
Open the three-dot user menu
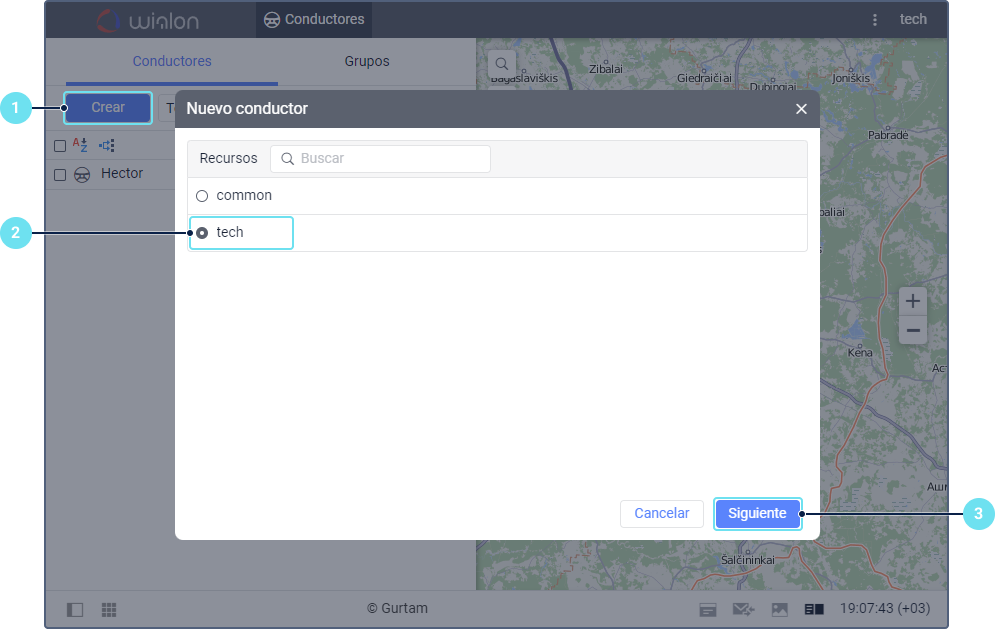pyautogui.click(x=874, y=20)
